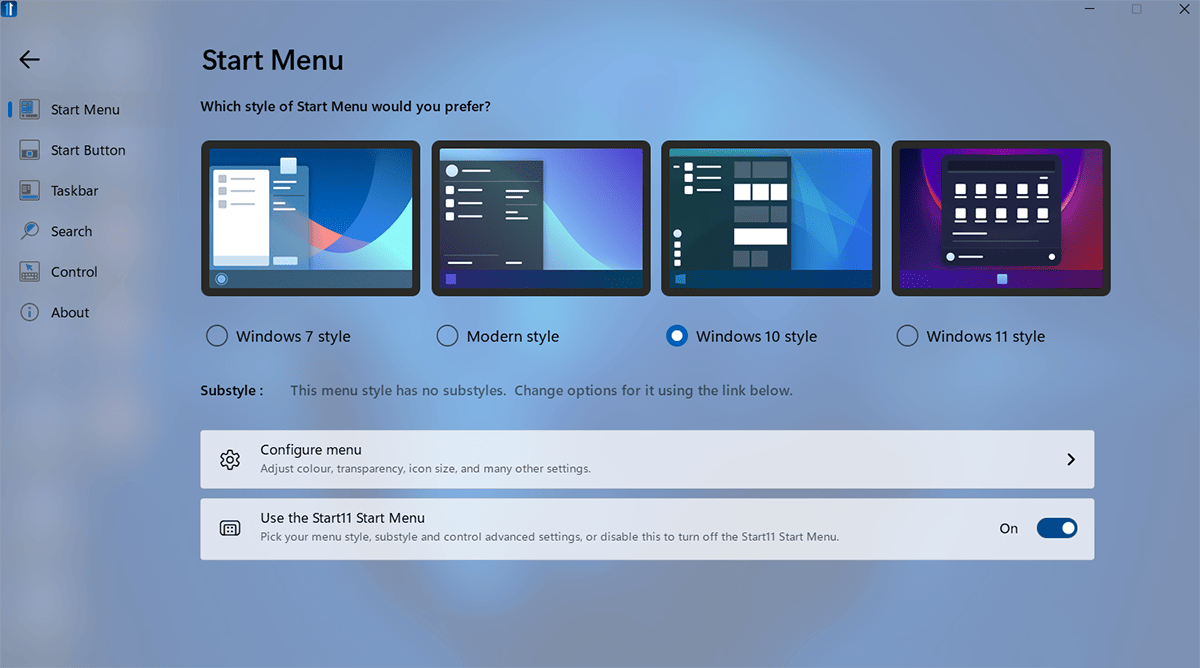Select the Windows 10 style radio button

pyautogui.click(x=677, y=336)
